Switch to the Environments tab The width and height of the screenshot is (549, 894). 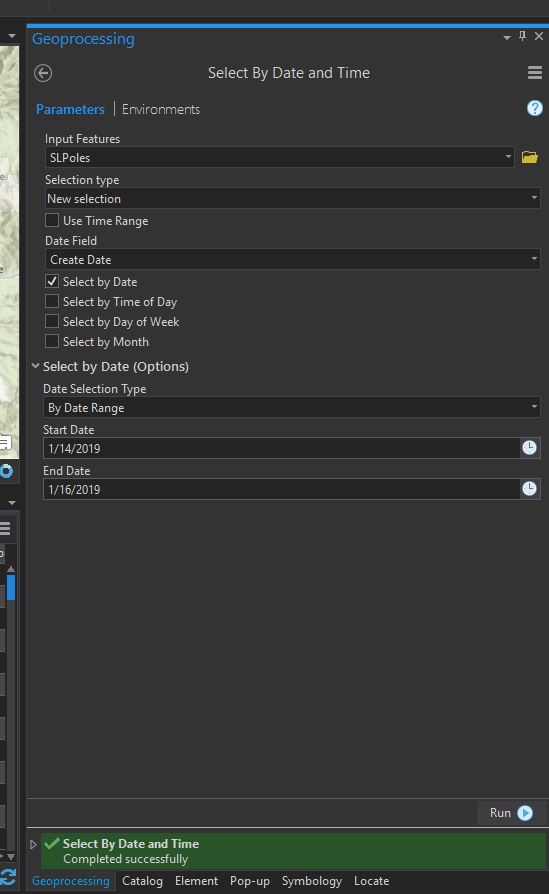[161, 109]
